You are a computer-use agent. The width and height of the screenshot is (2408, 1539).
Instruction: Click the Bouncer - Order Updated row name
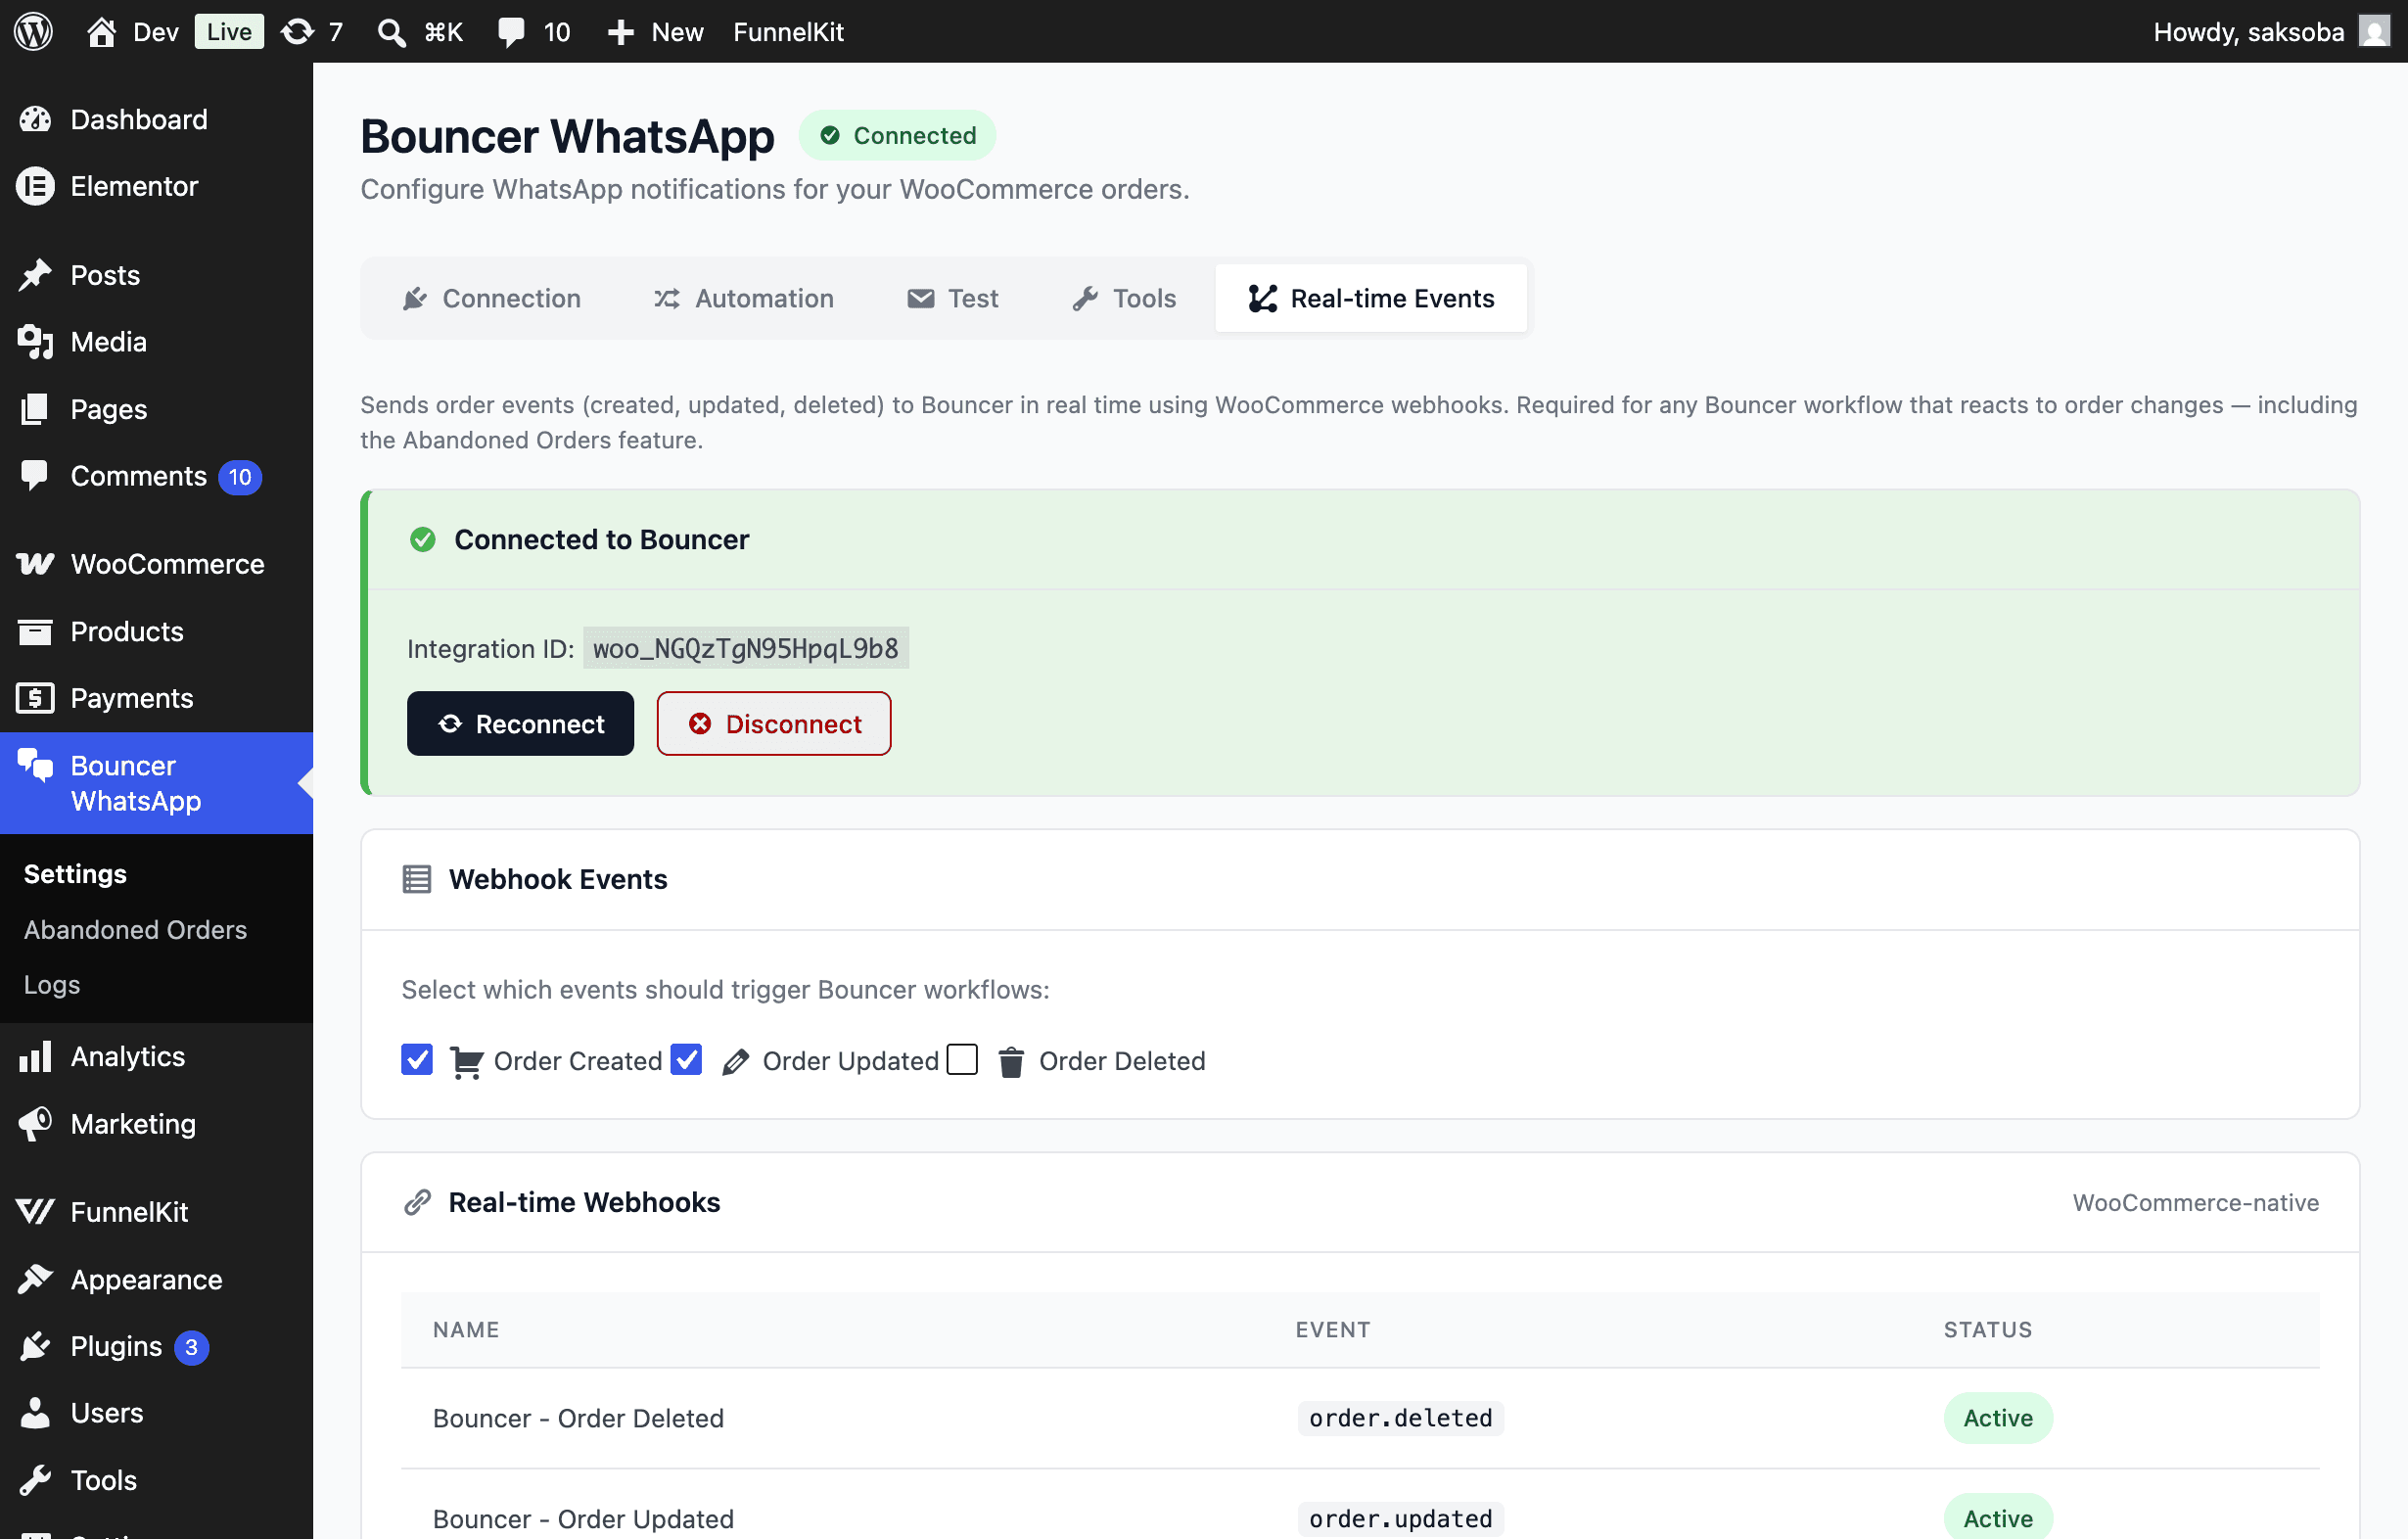[583, 1519]
